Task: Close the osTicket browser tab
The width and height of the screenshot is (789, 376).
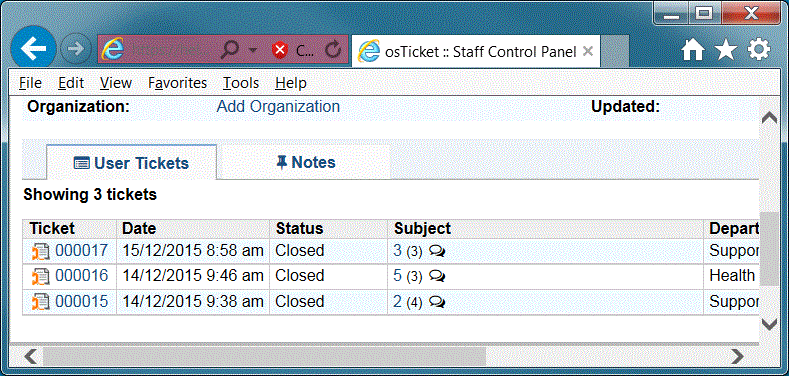Action: tap(588, 51)
